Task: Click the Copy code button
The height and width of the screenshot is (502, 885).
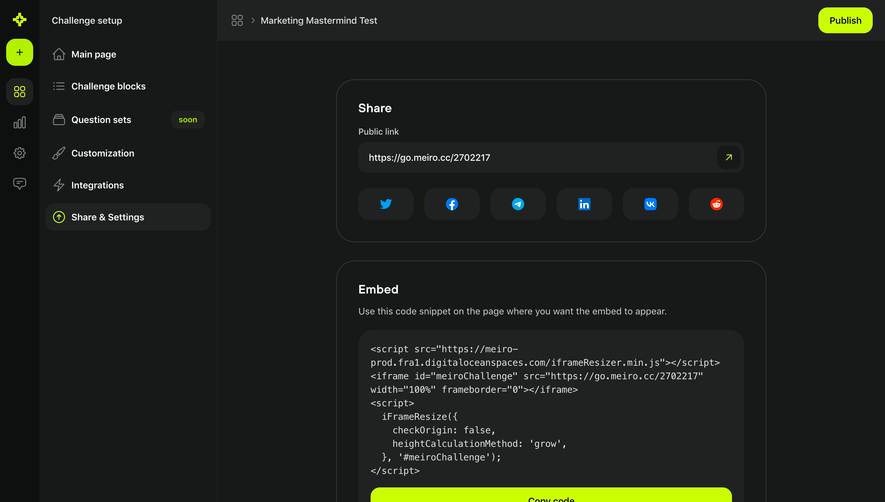Action: (551, 495)
